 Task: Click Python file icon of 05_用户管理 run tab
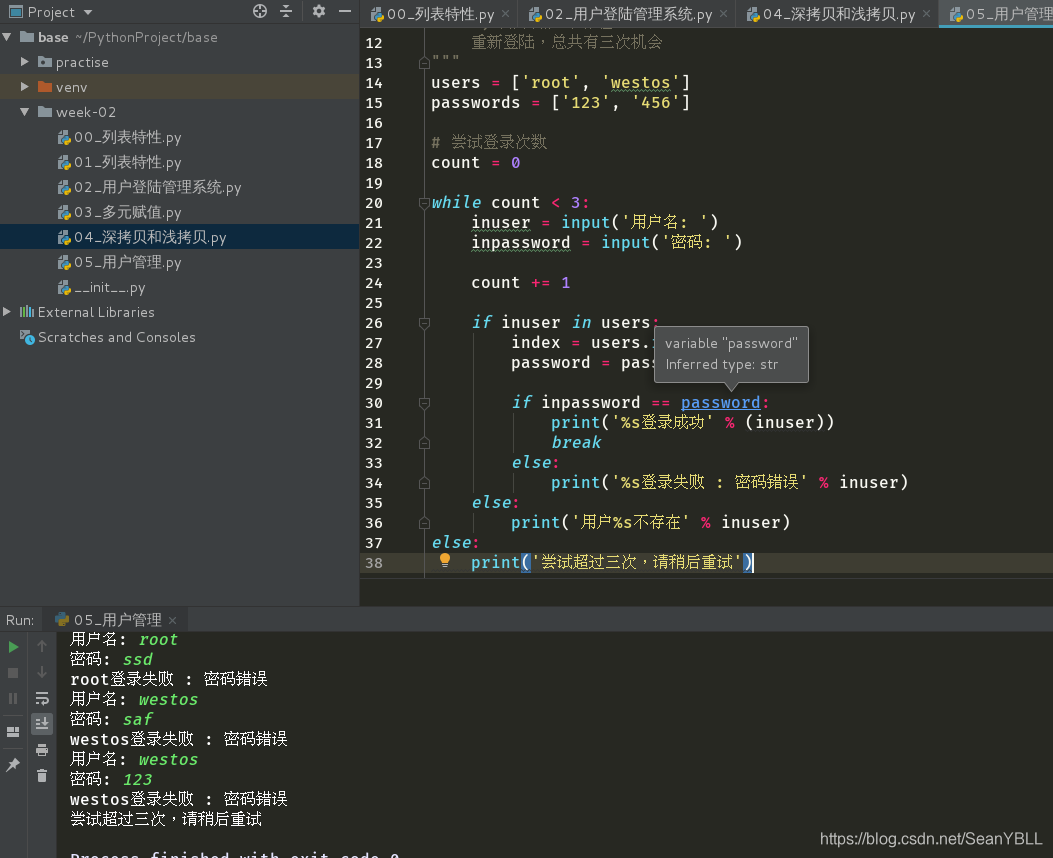(x=62, y=619)
